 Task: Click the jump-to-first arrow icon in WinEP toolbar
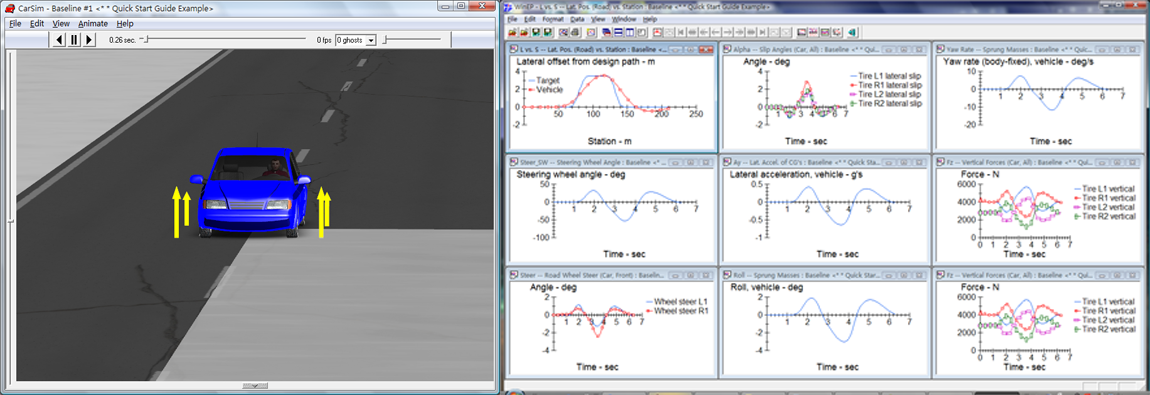[x=681, y=32]
